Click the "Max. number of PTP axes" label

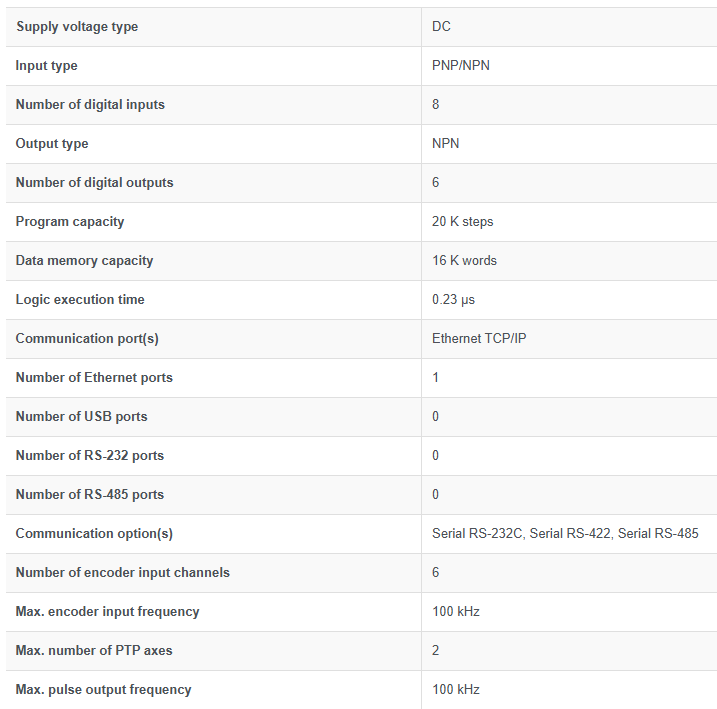tap(94, 651)
